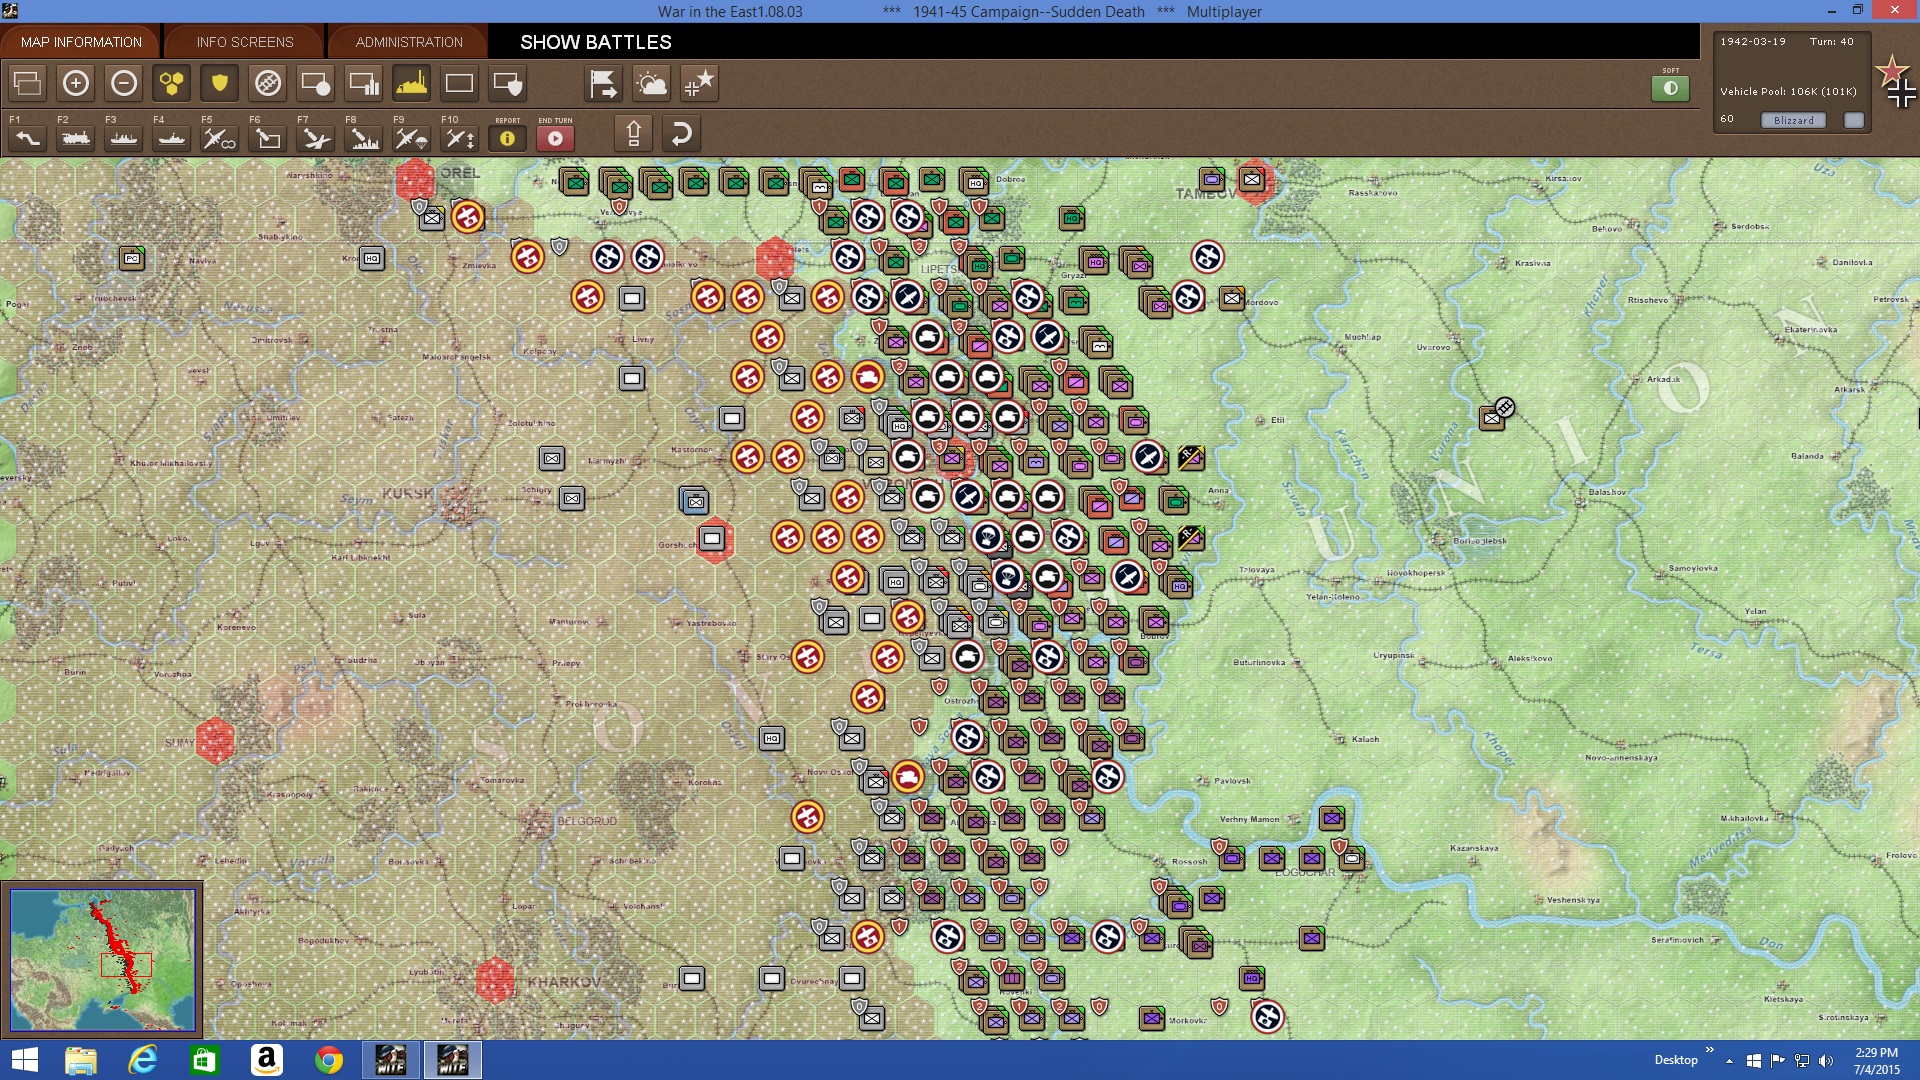The width and height of the screenshot is (1920, 1080).
Task: Toggle unit counter bar chart info icon
Action: pos(364,83)
